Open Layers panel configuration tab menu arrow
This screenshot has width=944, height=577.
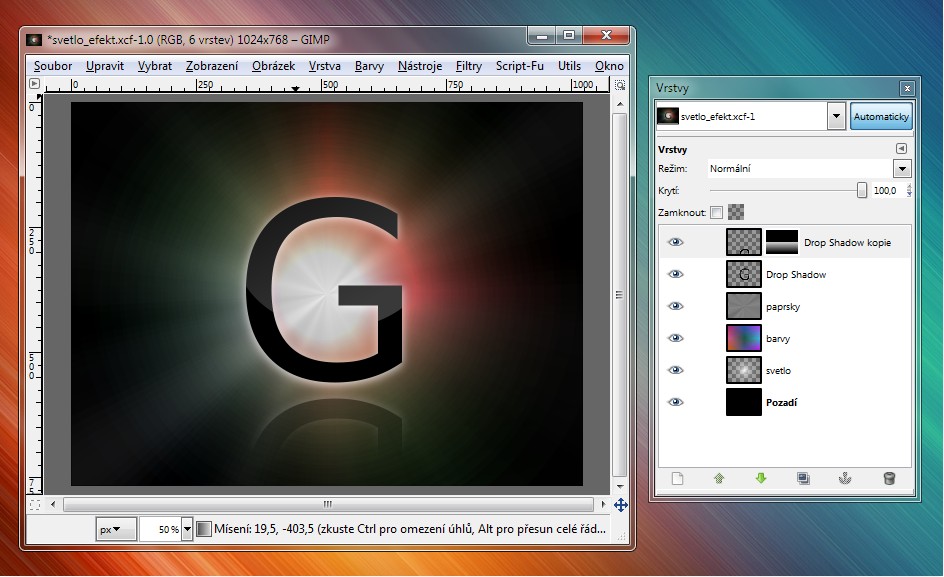click(x=901, y=149)
